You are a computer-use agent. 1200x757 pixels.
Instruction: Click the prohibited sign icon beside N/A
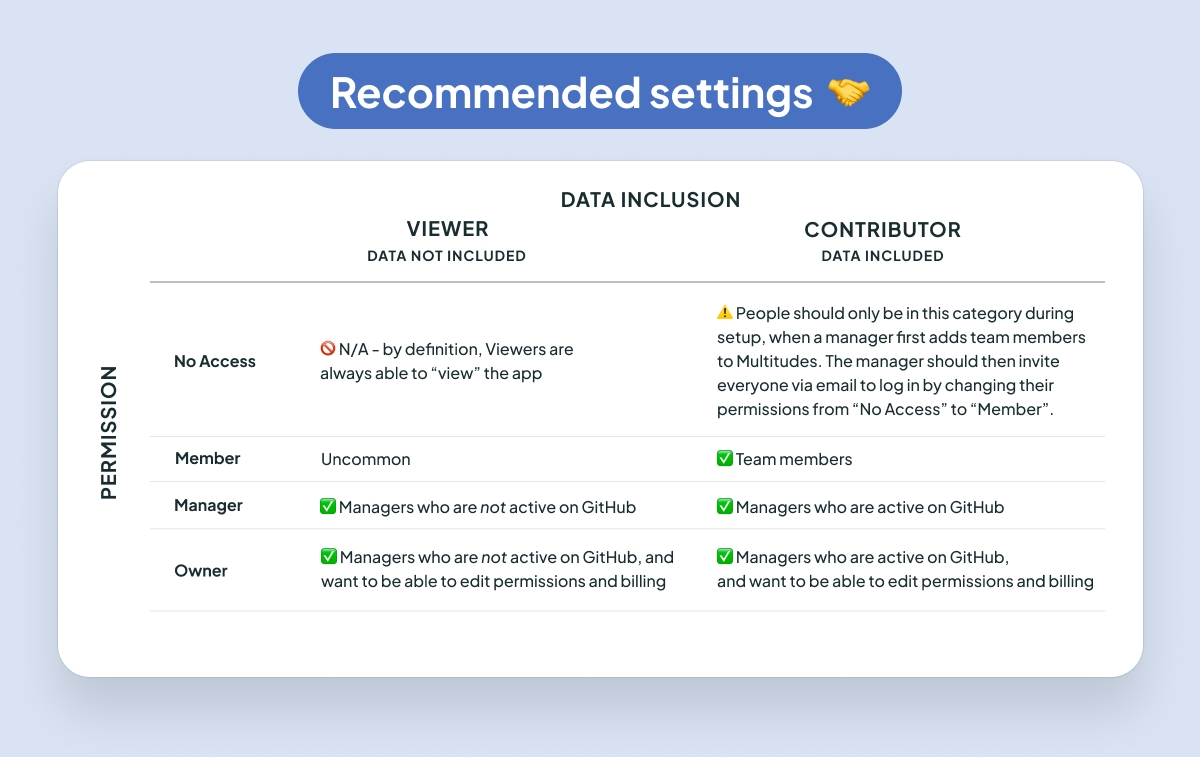click(327, 350)
